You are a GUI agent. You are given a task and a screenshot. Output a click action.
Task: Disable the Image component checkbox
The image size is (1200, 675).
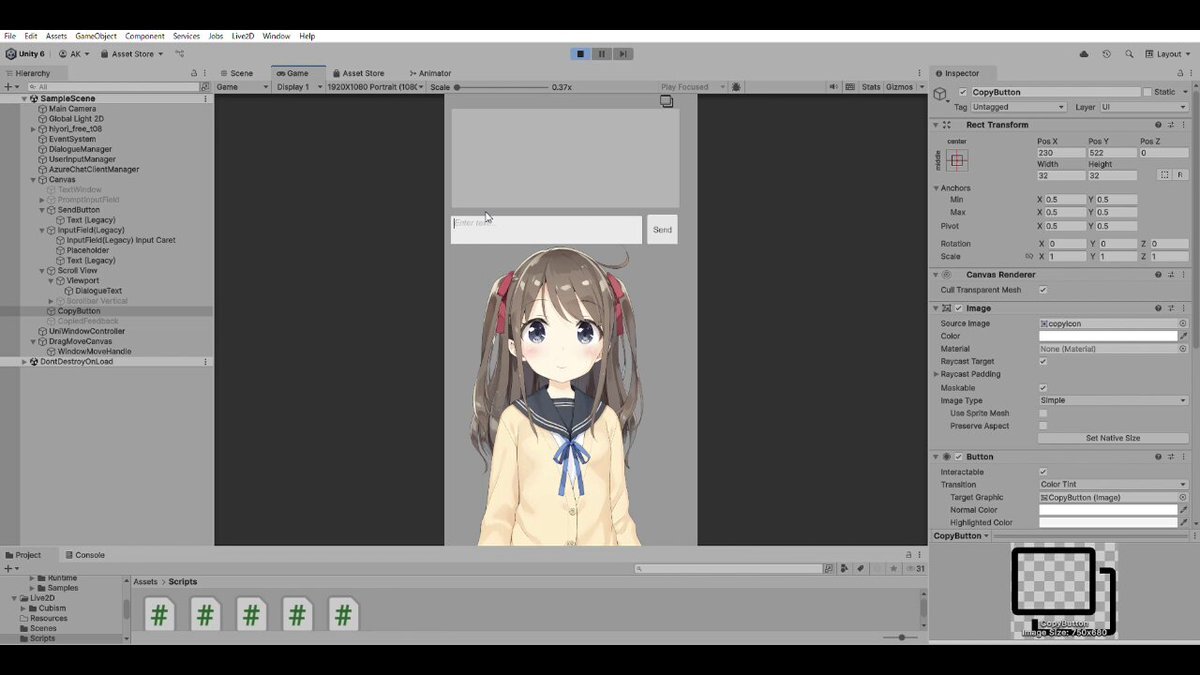coord(958,308)
